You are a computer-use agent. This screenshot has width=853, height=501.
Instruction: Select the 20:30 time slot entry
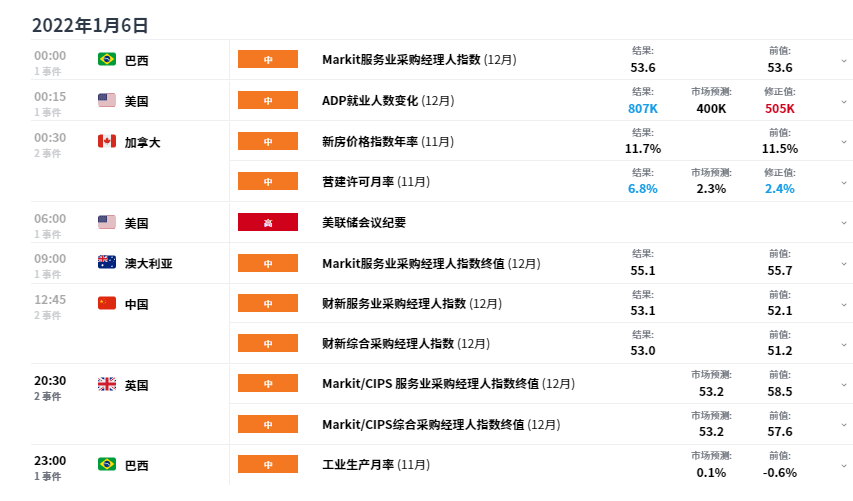(x=50, y=387)
